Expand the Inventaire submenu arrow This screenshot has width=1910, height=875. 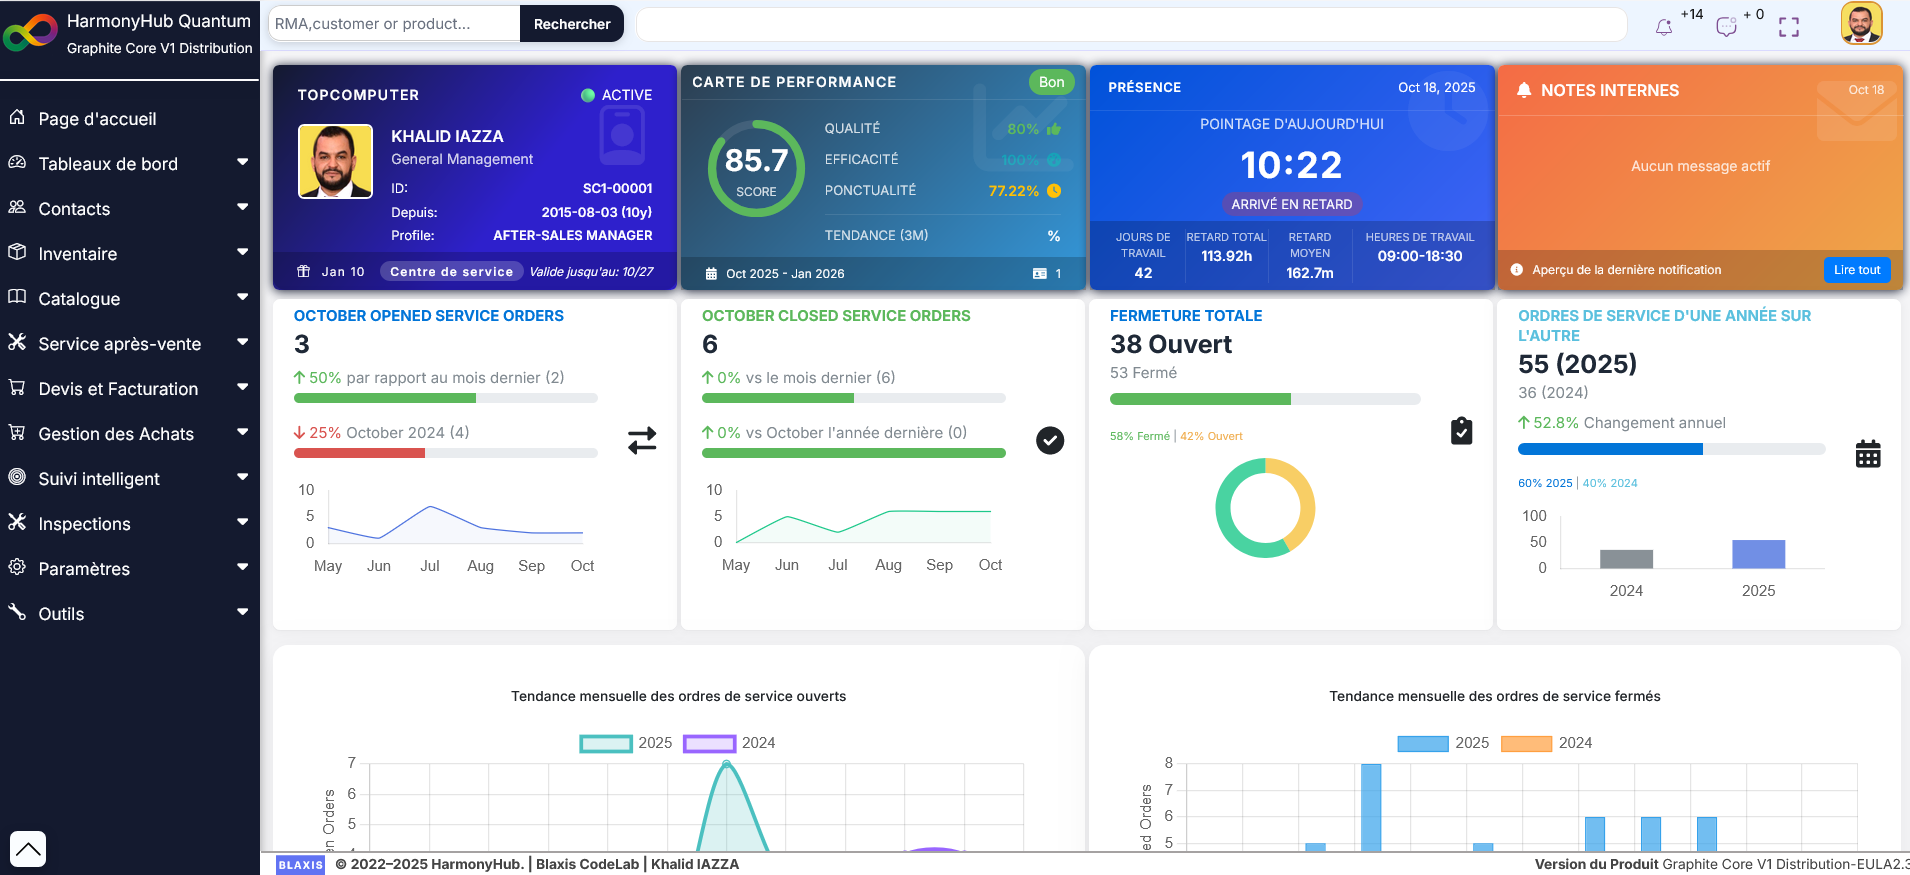242,253
